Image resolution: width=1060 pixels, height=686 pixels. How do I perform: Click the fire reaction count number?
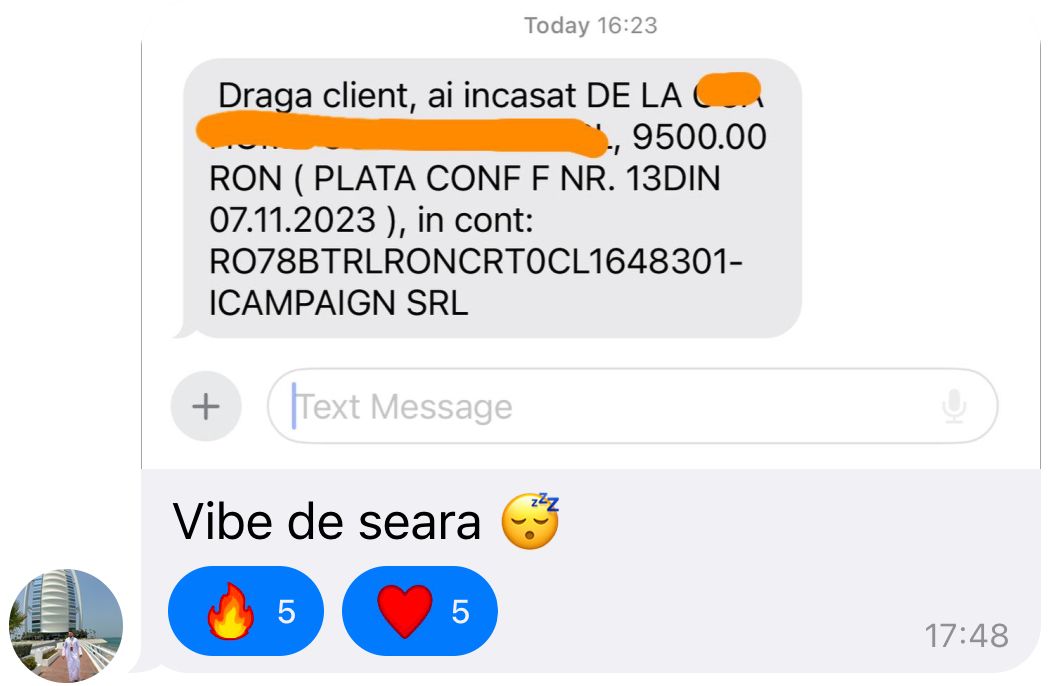pos(287,612)
